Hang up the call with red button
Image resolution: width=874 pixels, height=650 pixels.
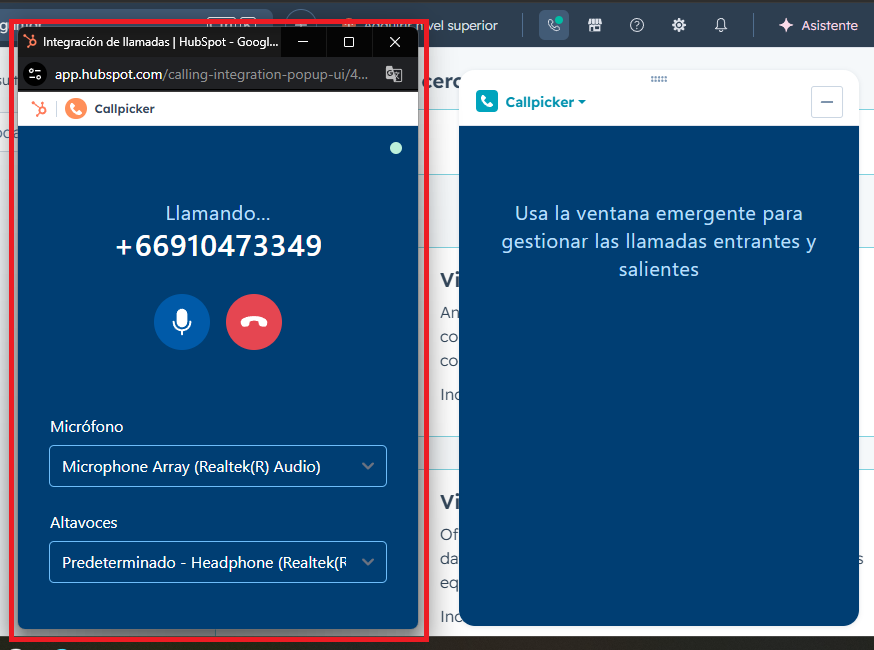click(x=254, y=322)
